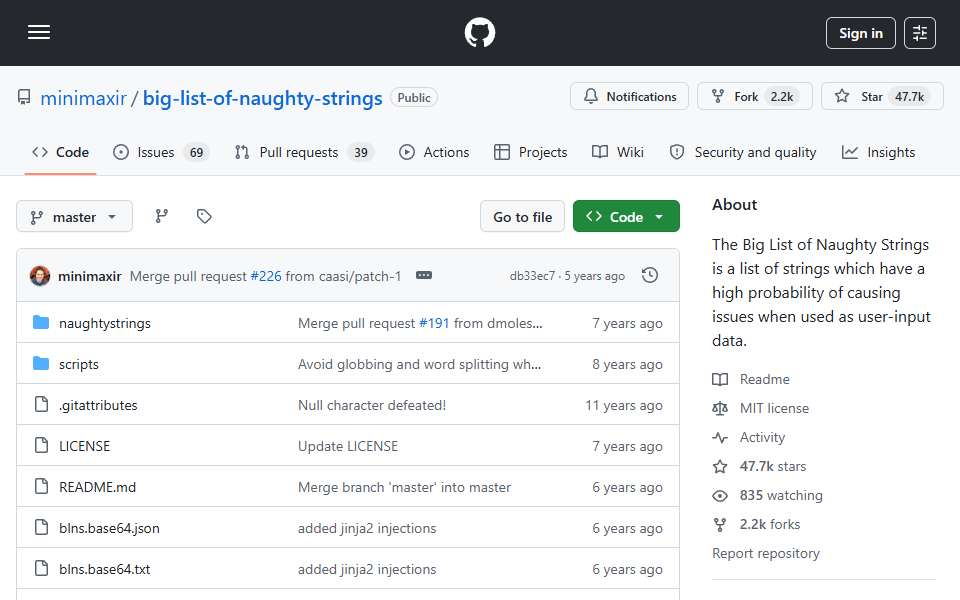
Task: Click the Readme book icon in About
Action: (720, 380)
